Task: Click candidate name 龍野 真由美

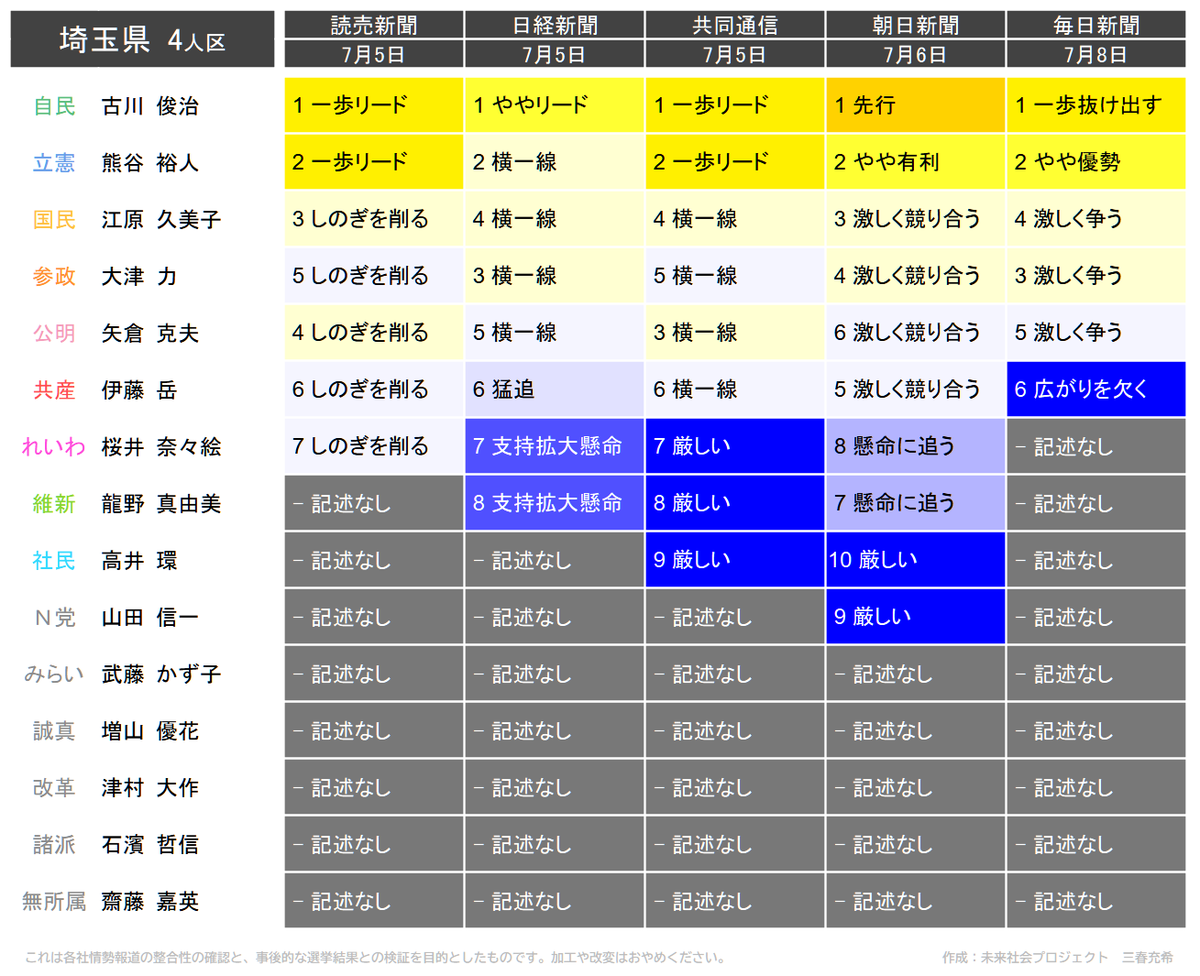Action: point(161,504)
